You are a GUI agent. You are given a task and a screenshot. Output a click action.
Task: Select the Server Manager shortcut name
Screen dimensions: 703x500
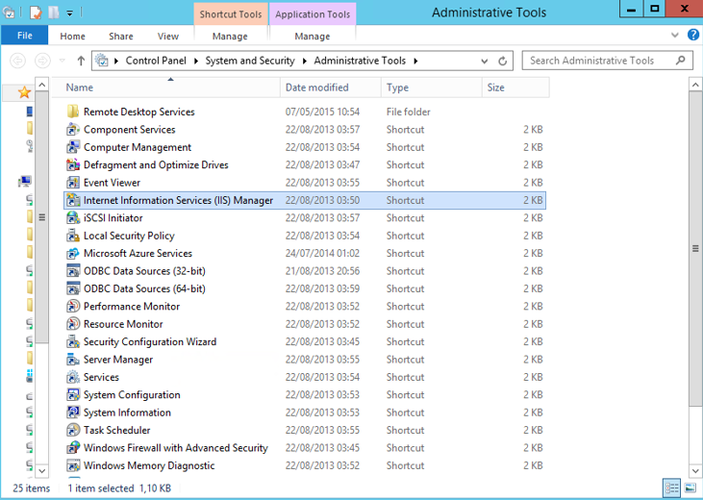tap(118, 360)
